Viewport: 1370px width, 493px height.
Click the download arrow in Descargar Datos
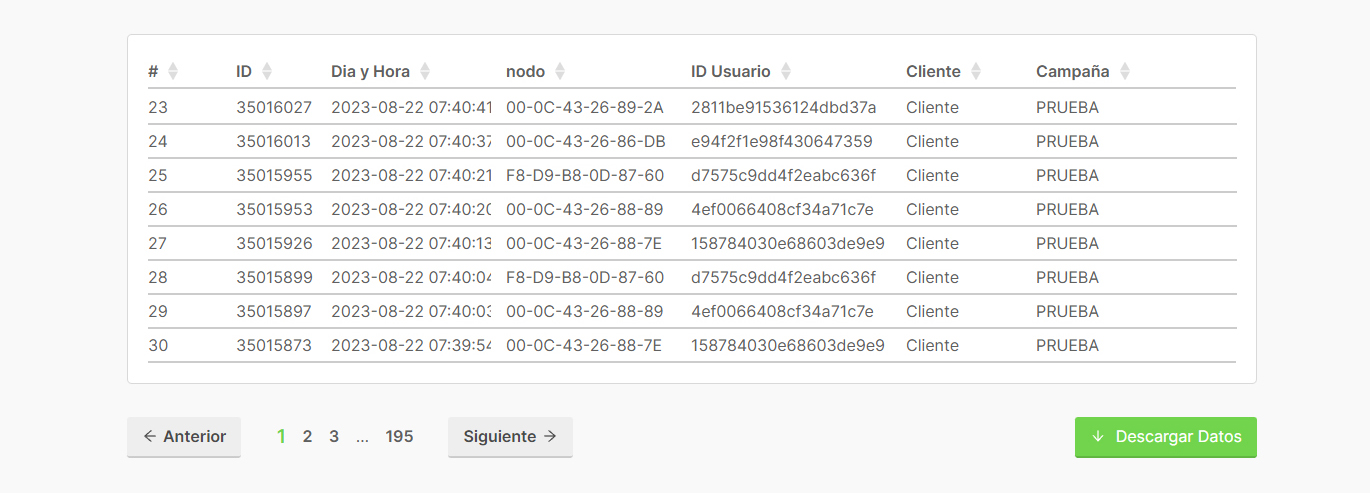1098,437
